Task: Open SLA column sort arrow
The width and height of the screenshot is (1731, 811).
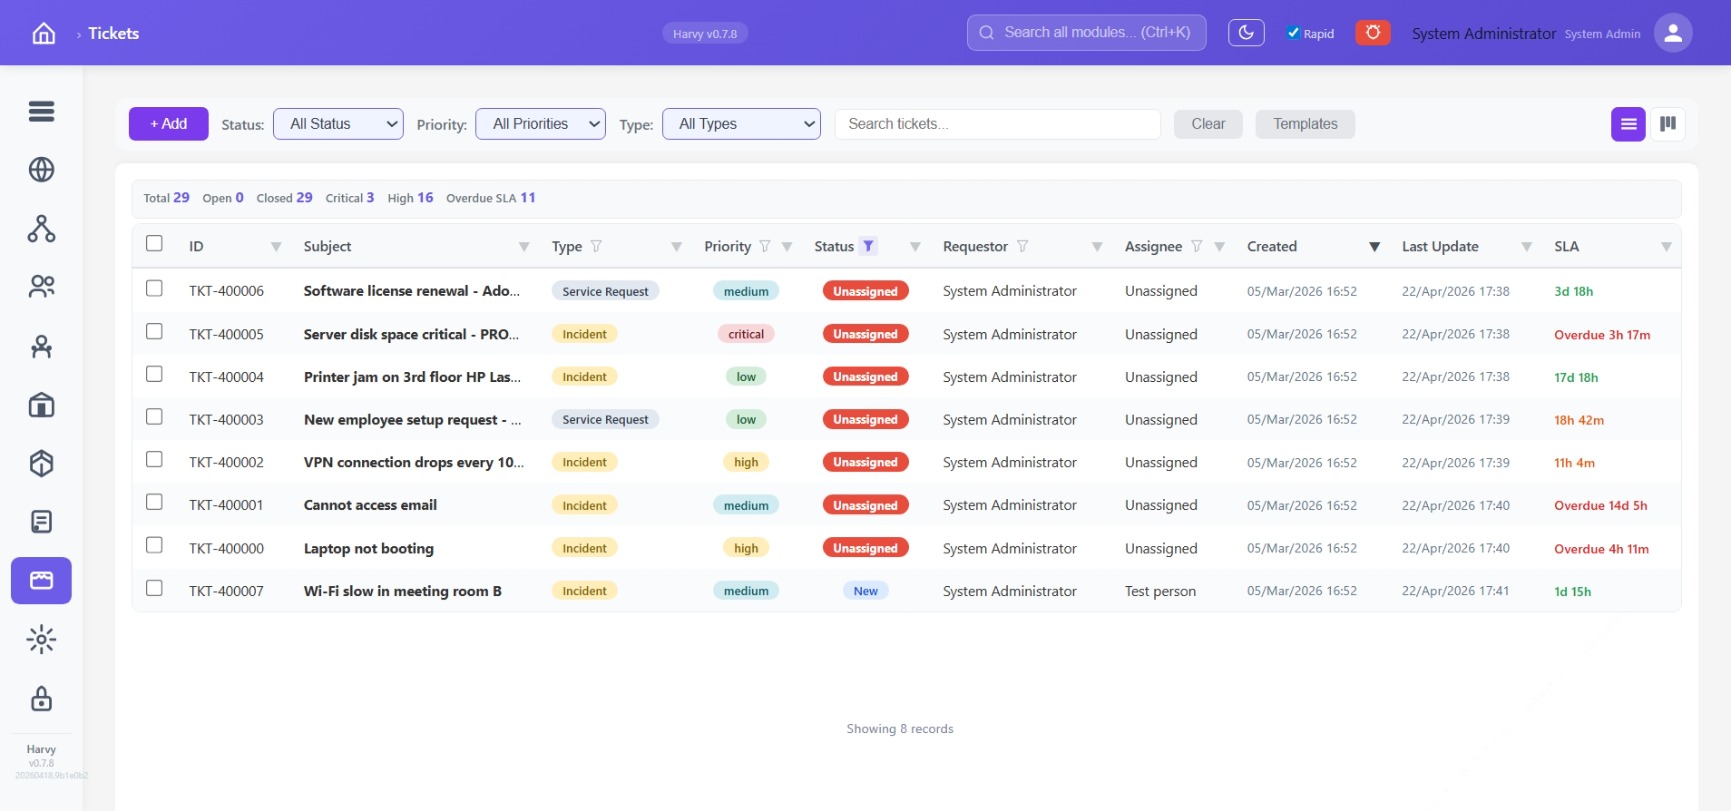Action: [x=1666, y=247]
